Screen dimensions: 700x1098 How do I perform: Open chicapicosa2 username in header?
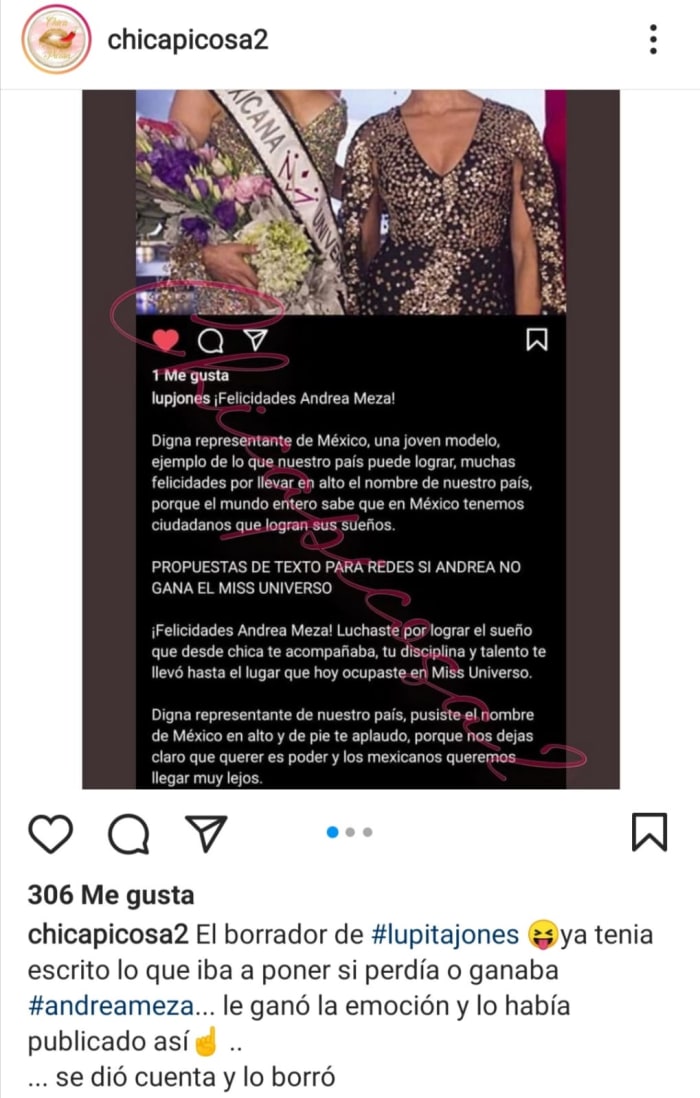[x=188, y=39]
